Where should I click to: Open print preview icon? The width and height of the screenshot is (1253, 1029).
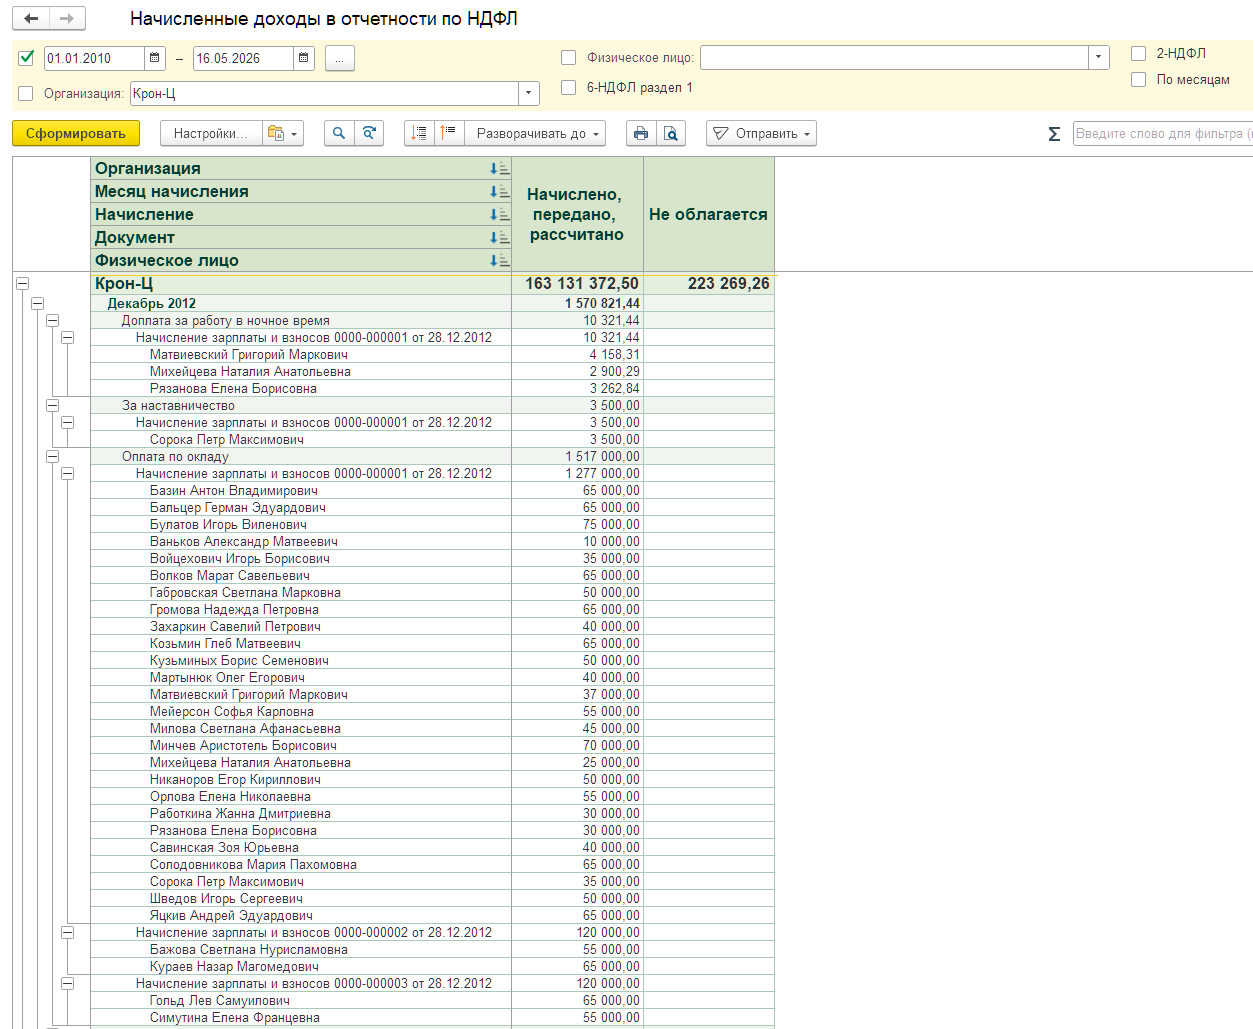pos(671,133)
